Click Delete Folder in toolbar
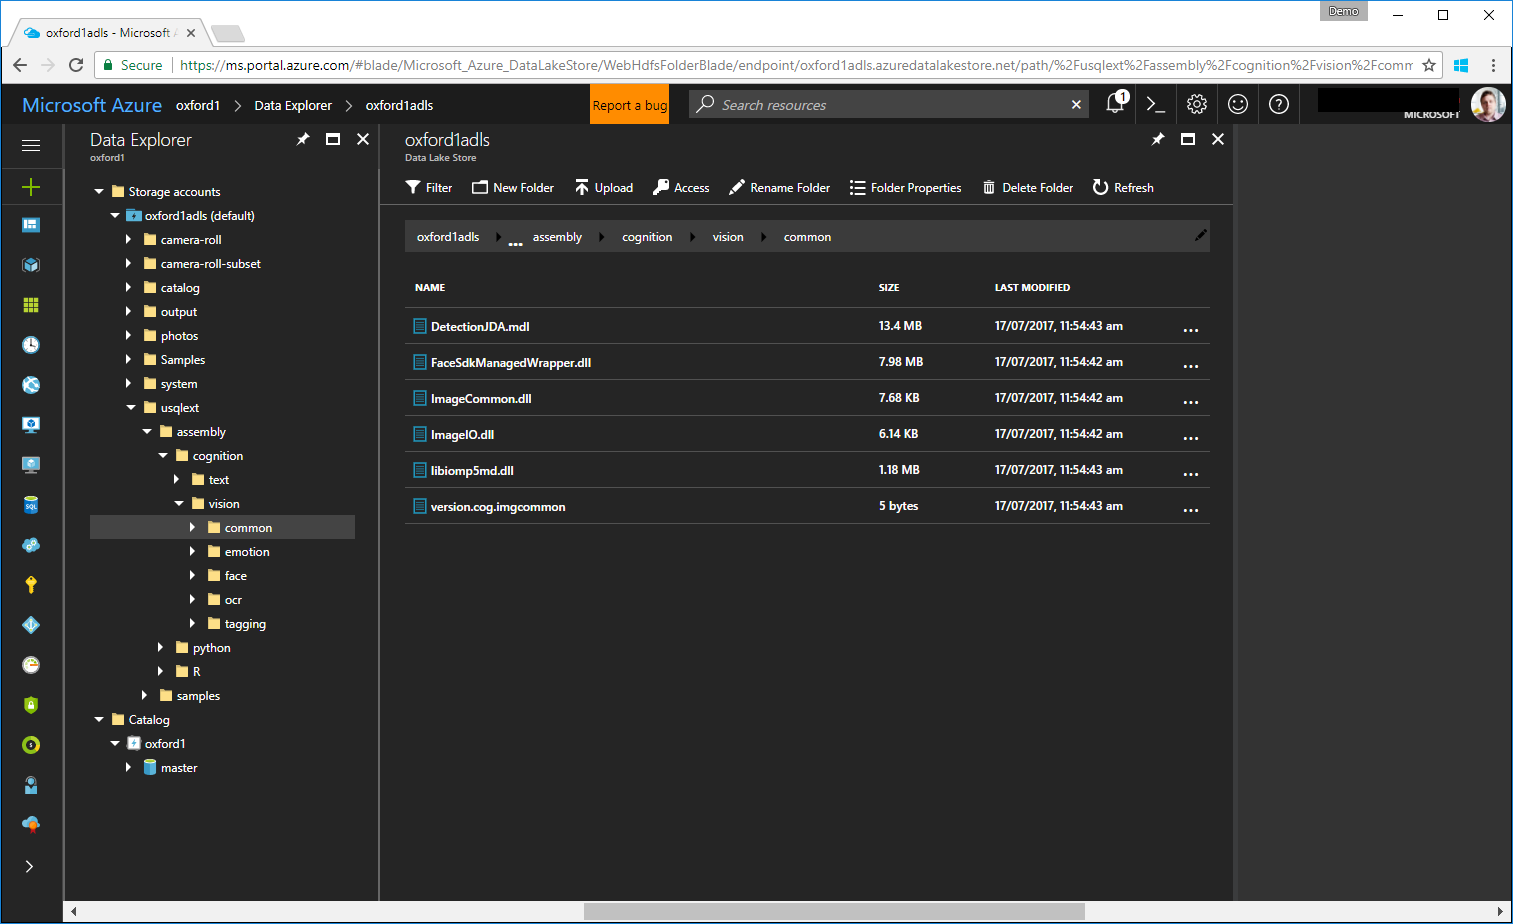The image size is (1513, 924). [1028, 187]
